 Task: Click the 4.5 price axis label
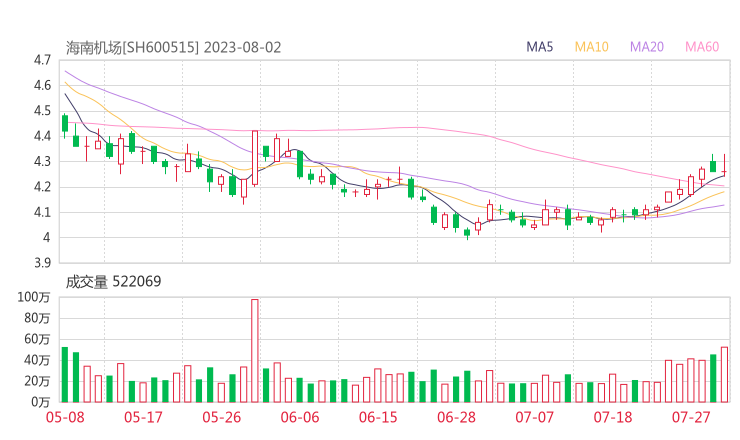(42, 111)
